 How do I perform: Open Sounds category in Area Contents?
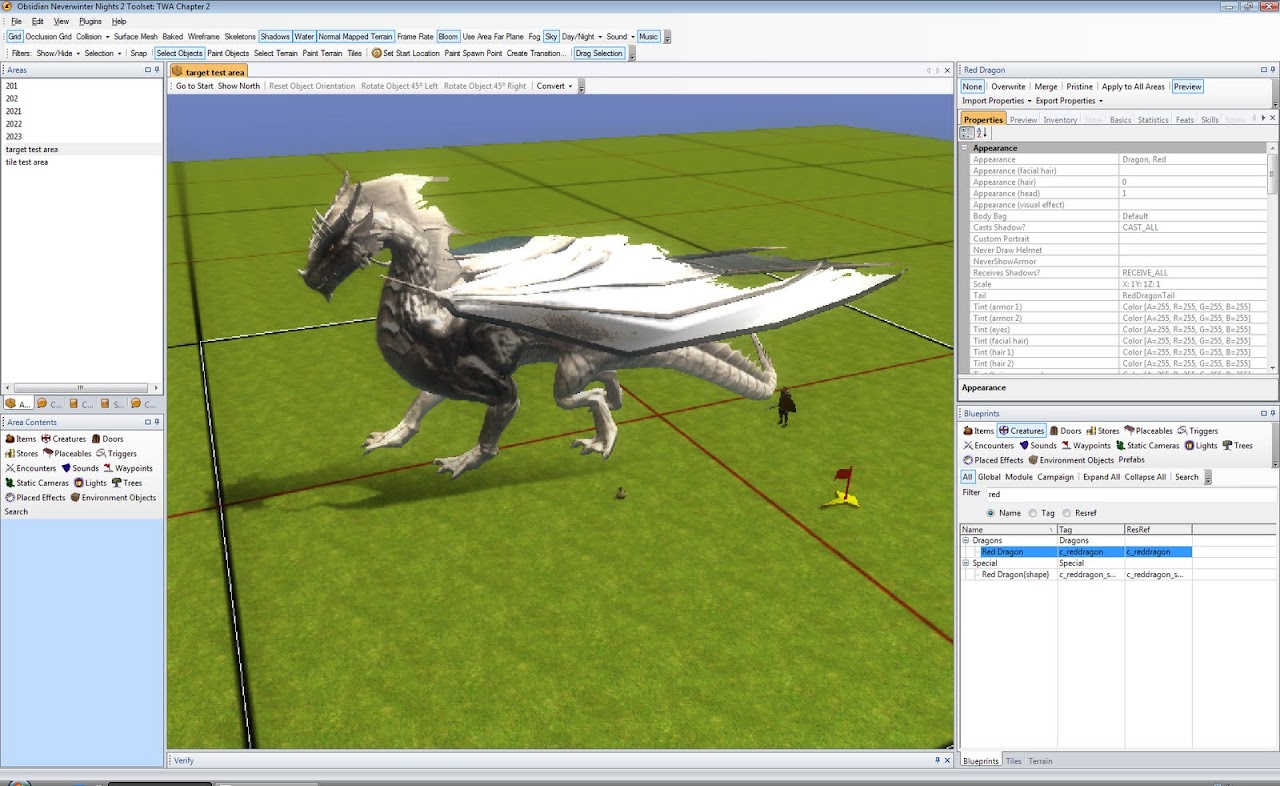[66, 468]
